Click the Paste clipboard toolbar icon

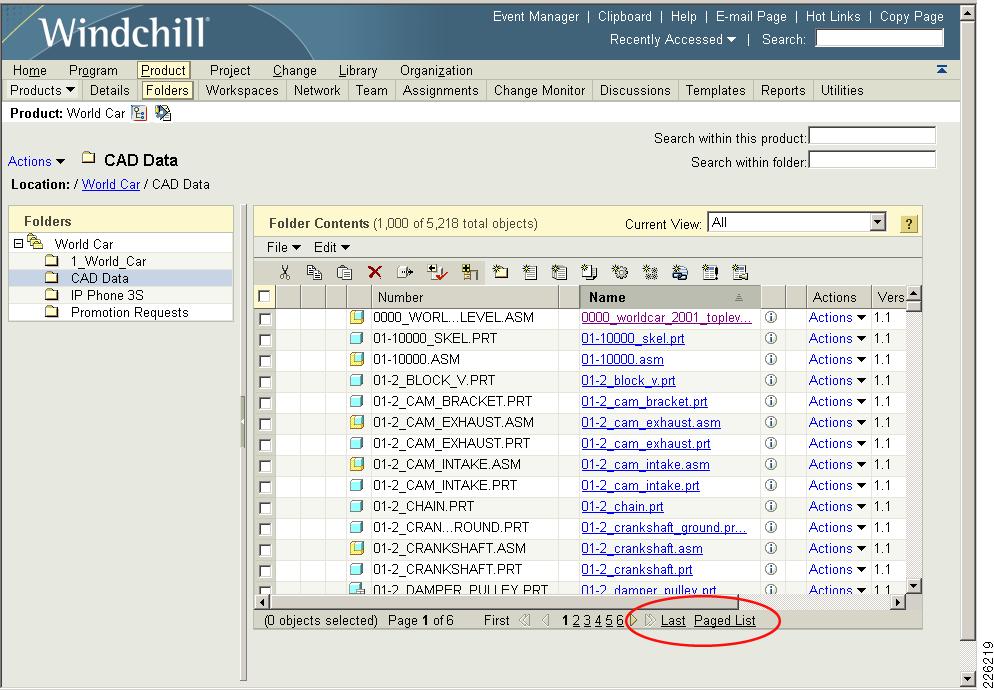344,272
